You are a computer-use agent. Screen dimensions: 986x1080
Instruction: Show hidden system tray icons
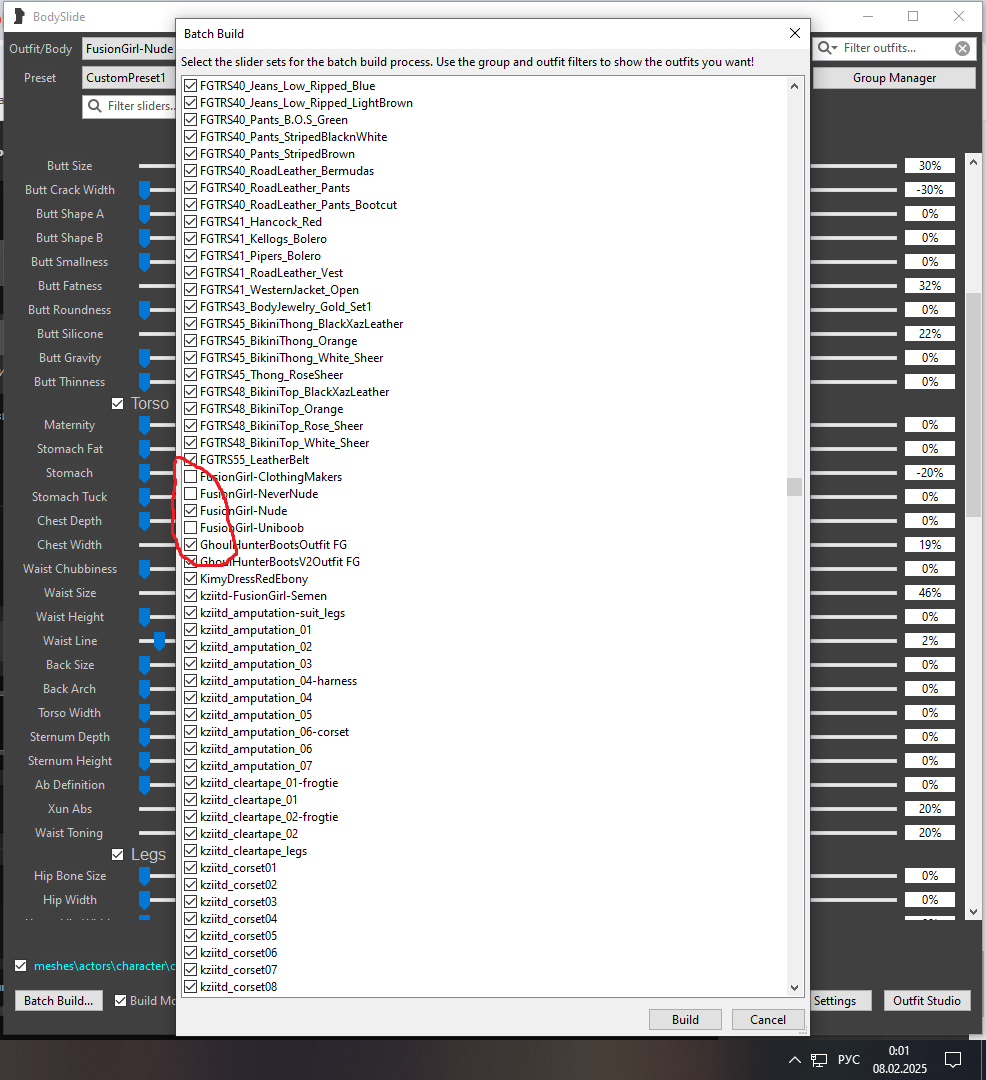[x=795, y=1060]
